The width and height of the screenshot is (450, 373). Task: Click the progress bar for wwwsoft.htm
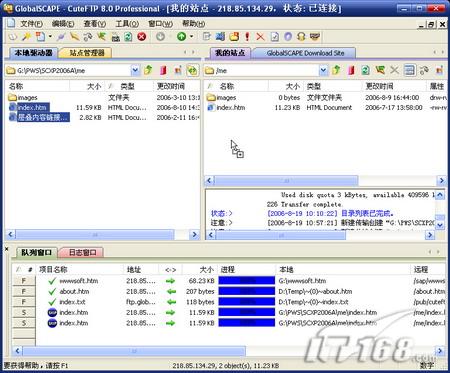(x=247, y=281)
